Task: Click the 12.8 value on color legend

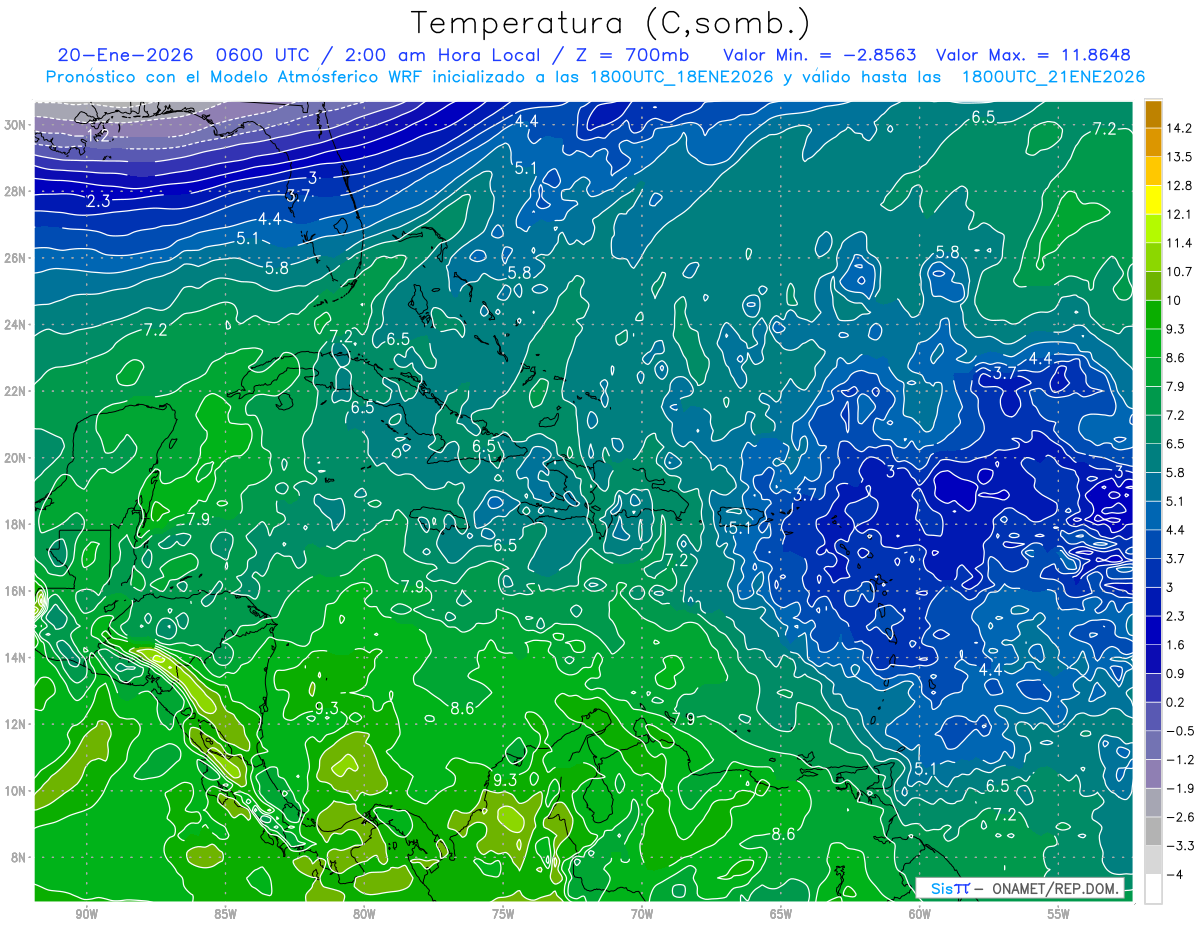Action: pos(1180,186)
